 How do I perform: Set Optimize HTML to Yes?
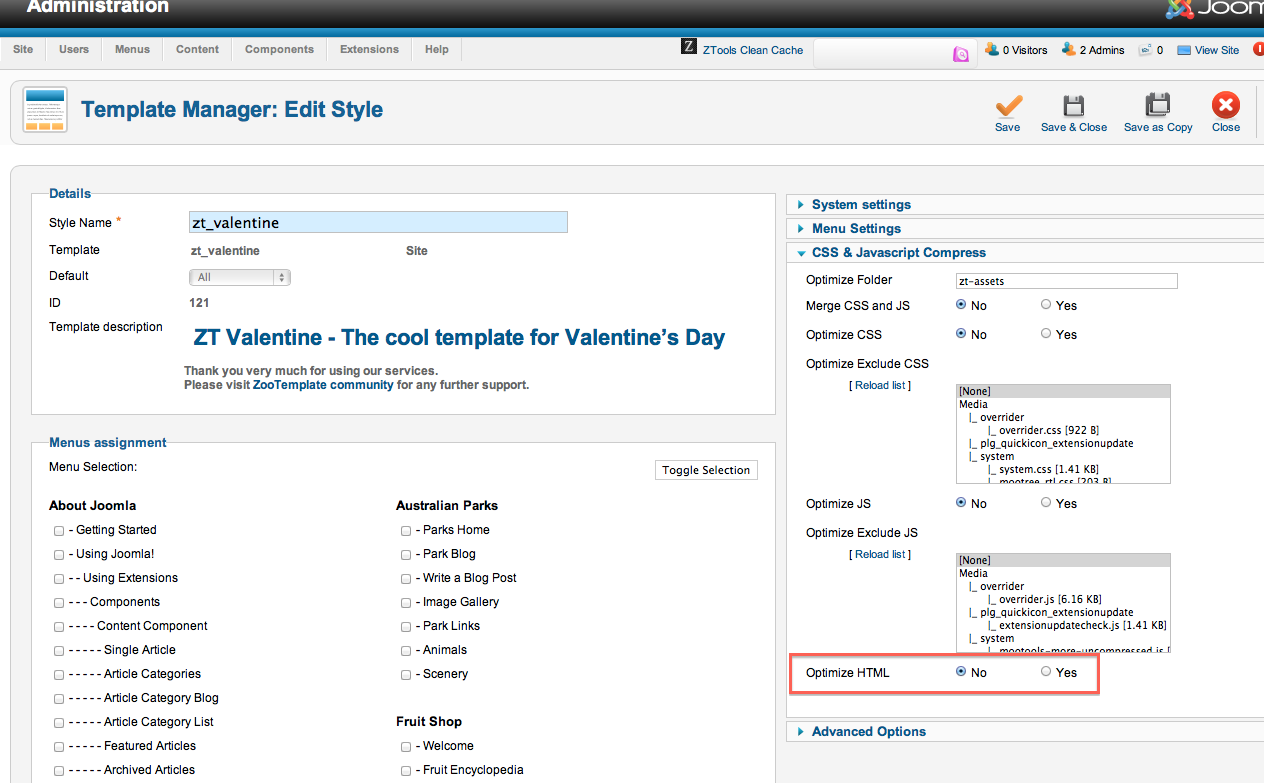click(1046, 672)
